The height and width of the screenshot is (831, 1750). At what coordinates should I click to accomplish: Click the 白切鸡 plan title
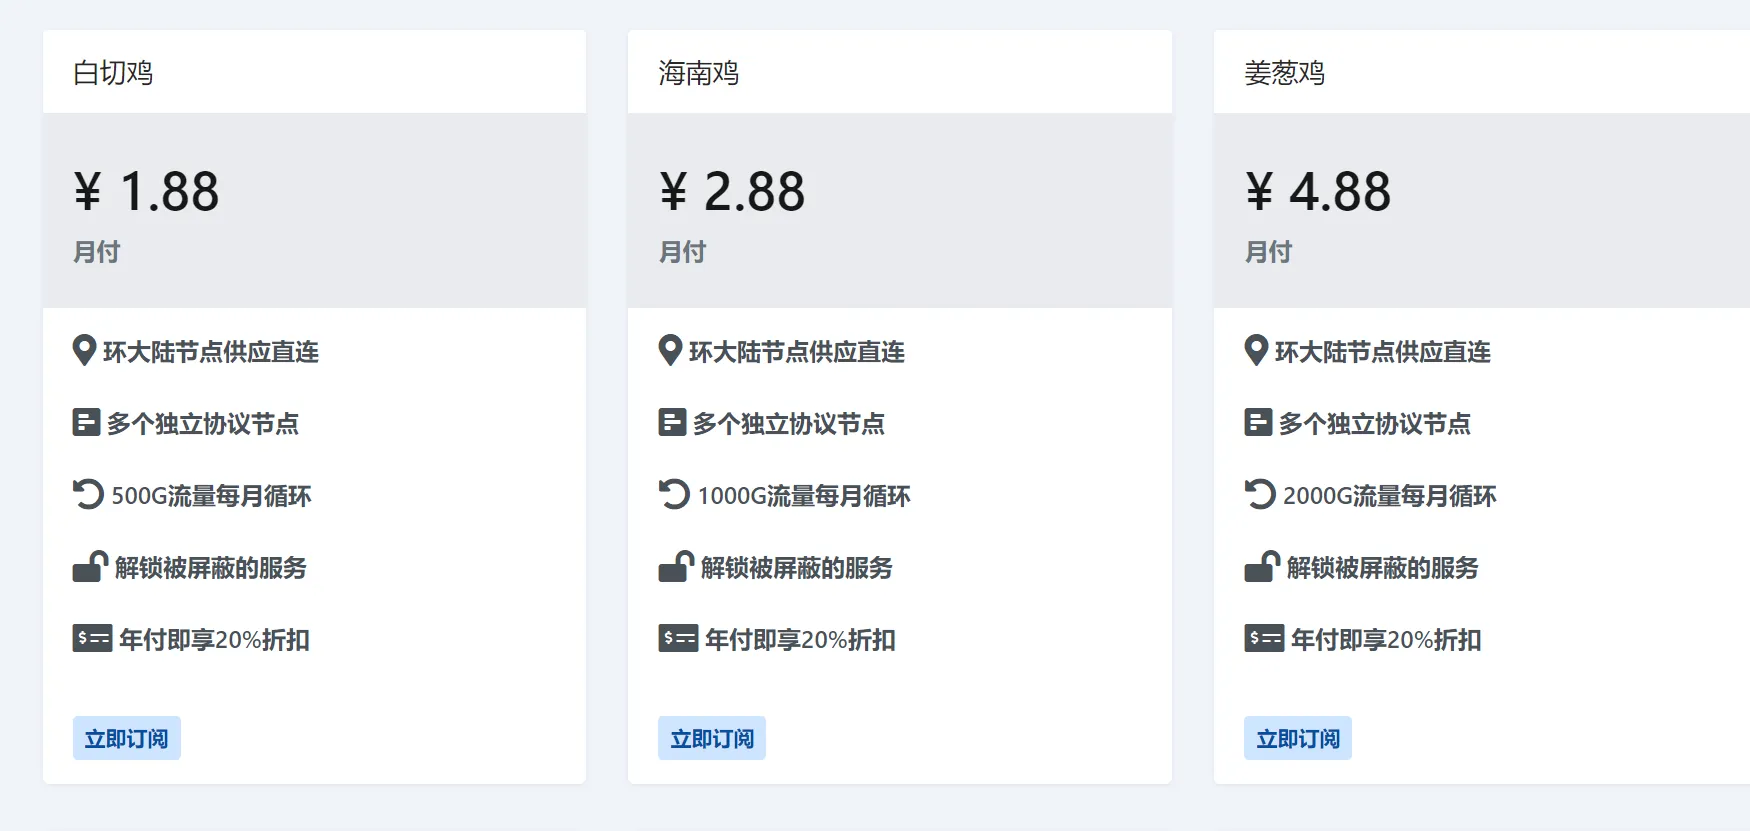click(113, 73)
